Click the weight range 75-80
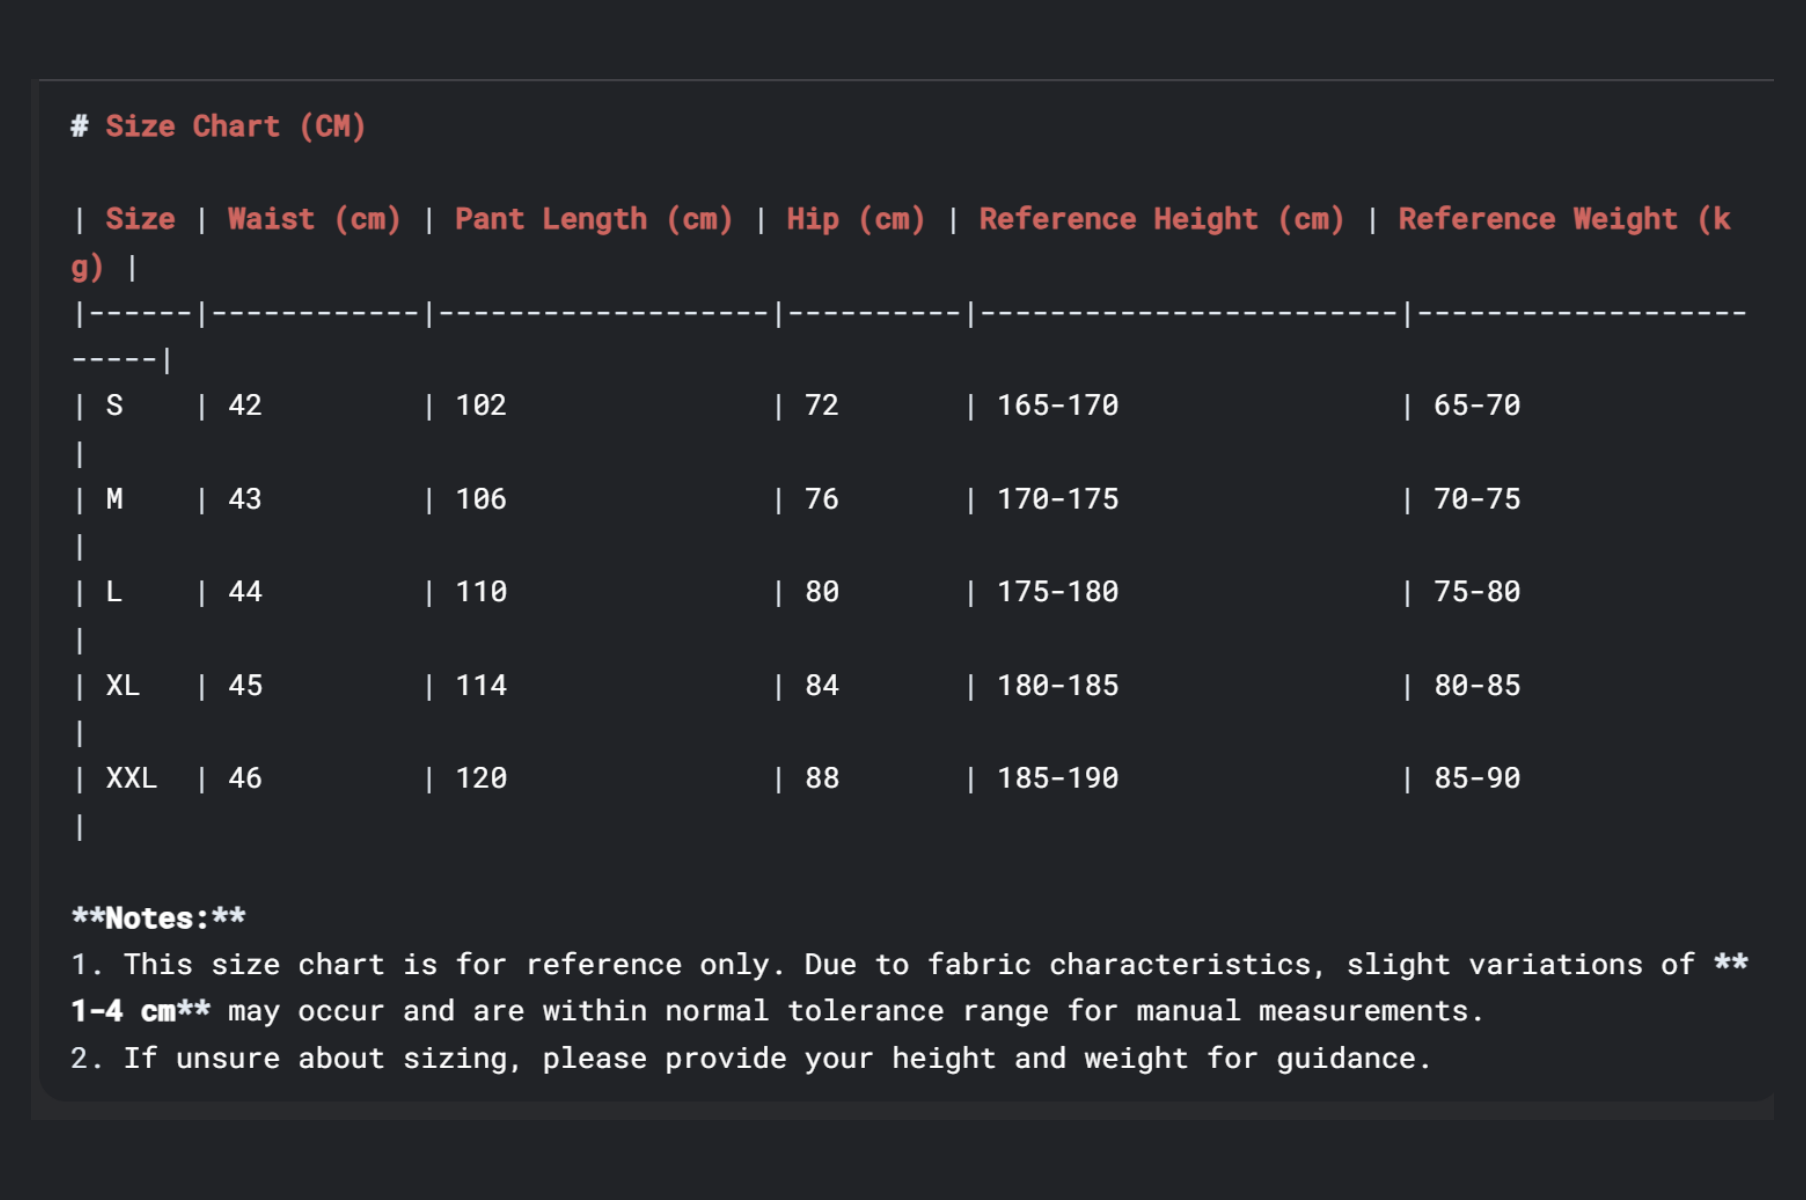 click(x=1476, y=592)
